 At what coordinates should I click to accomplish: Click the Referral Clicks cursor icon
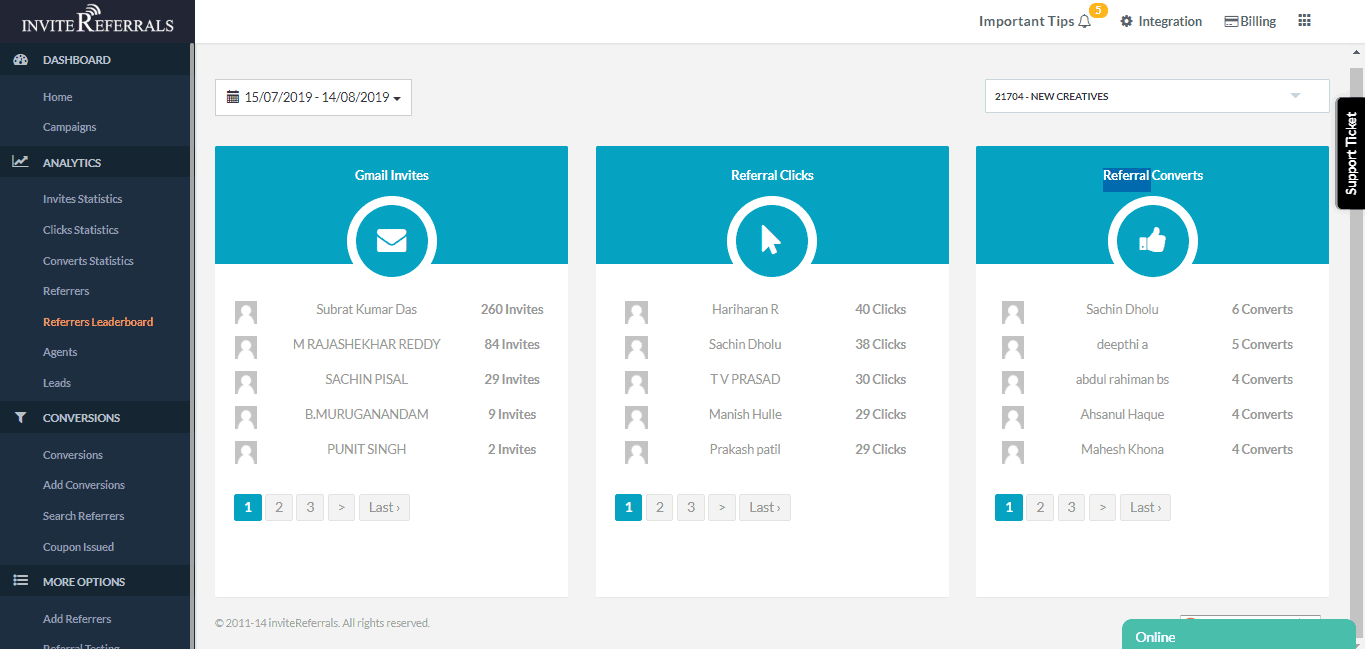point(771,241)
